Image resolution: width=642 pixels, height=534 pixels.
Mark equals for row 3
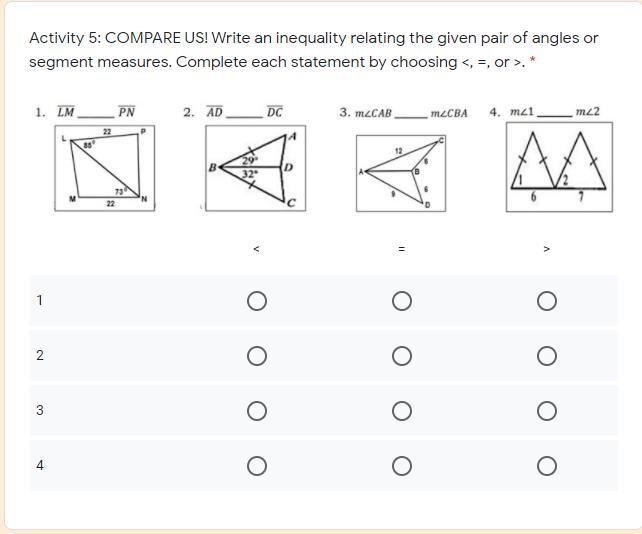(402, 411)
